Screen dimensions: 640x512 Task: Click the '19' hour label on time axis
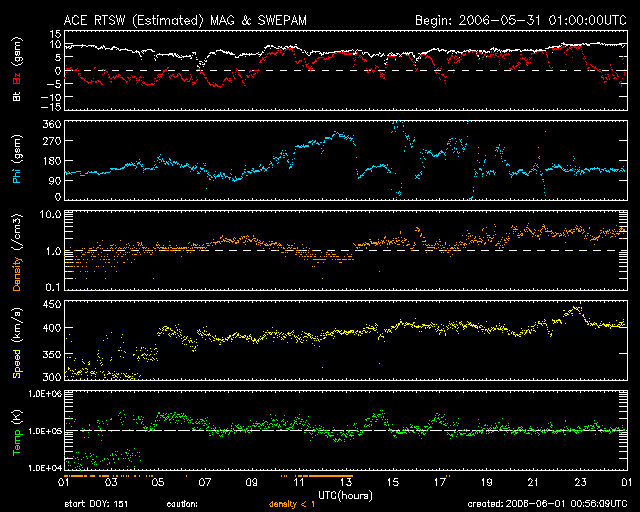(x=487, y=483)
